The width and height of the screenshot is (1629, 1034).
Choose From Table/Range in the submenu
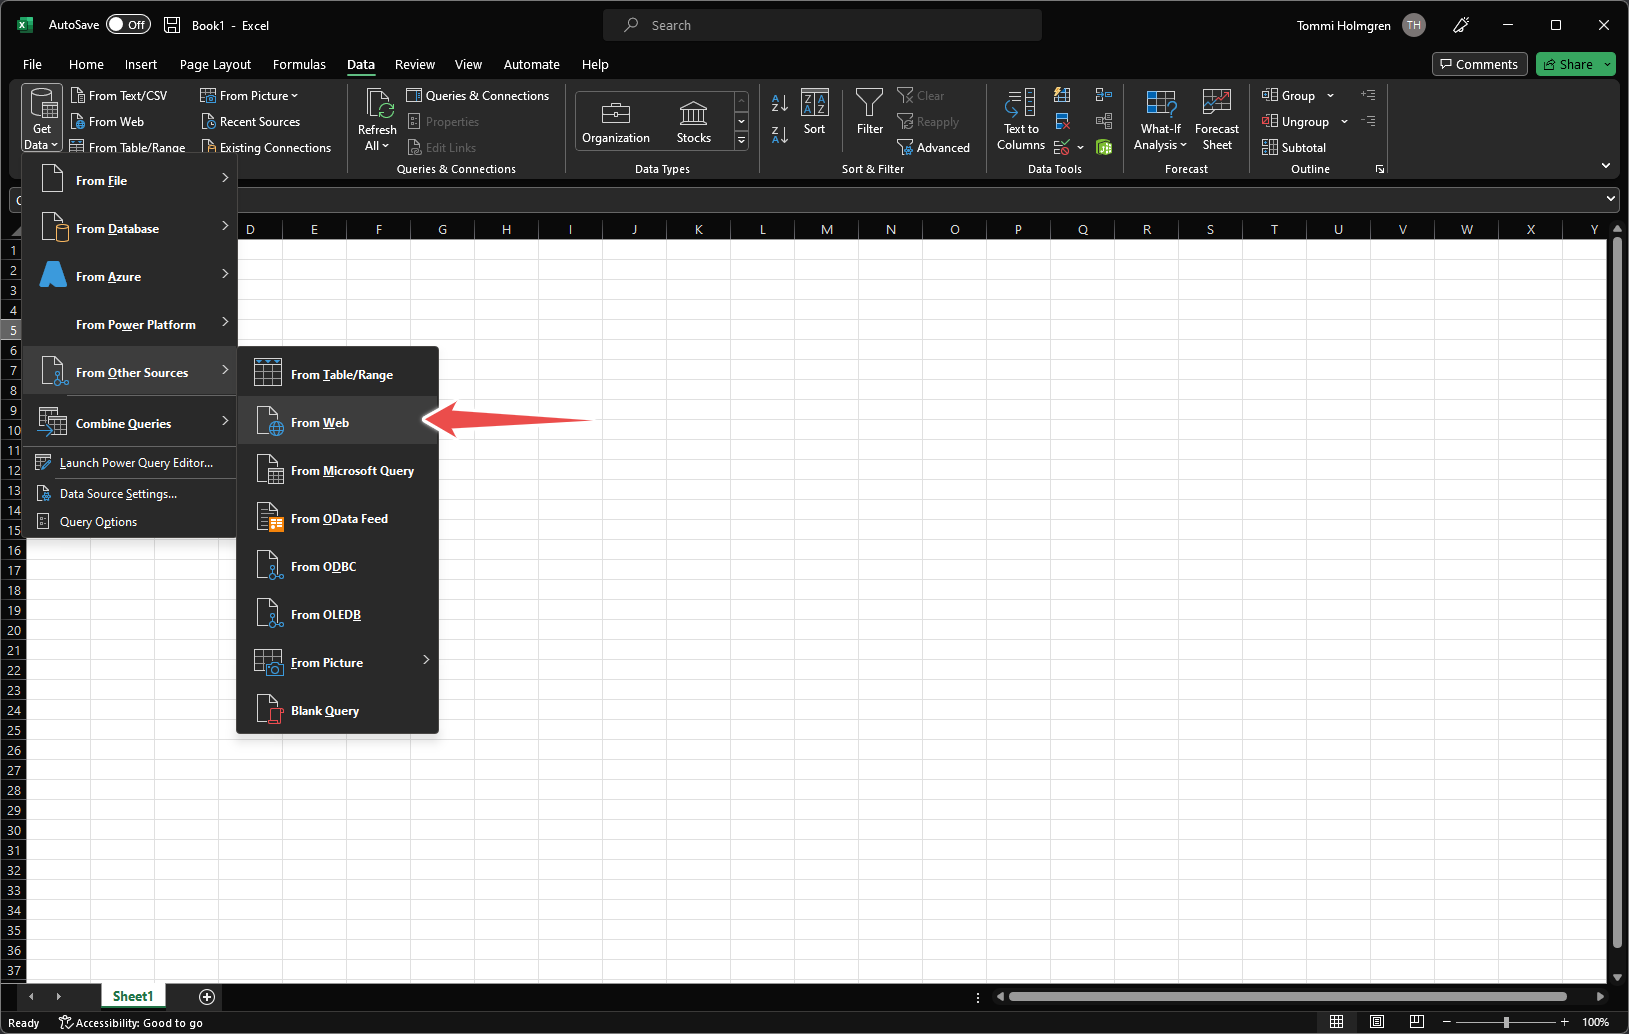pos(338,375)
